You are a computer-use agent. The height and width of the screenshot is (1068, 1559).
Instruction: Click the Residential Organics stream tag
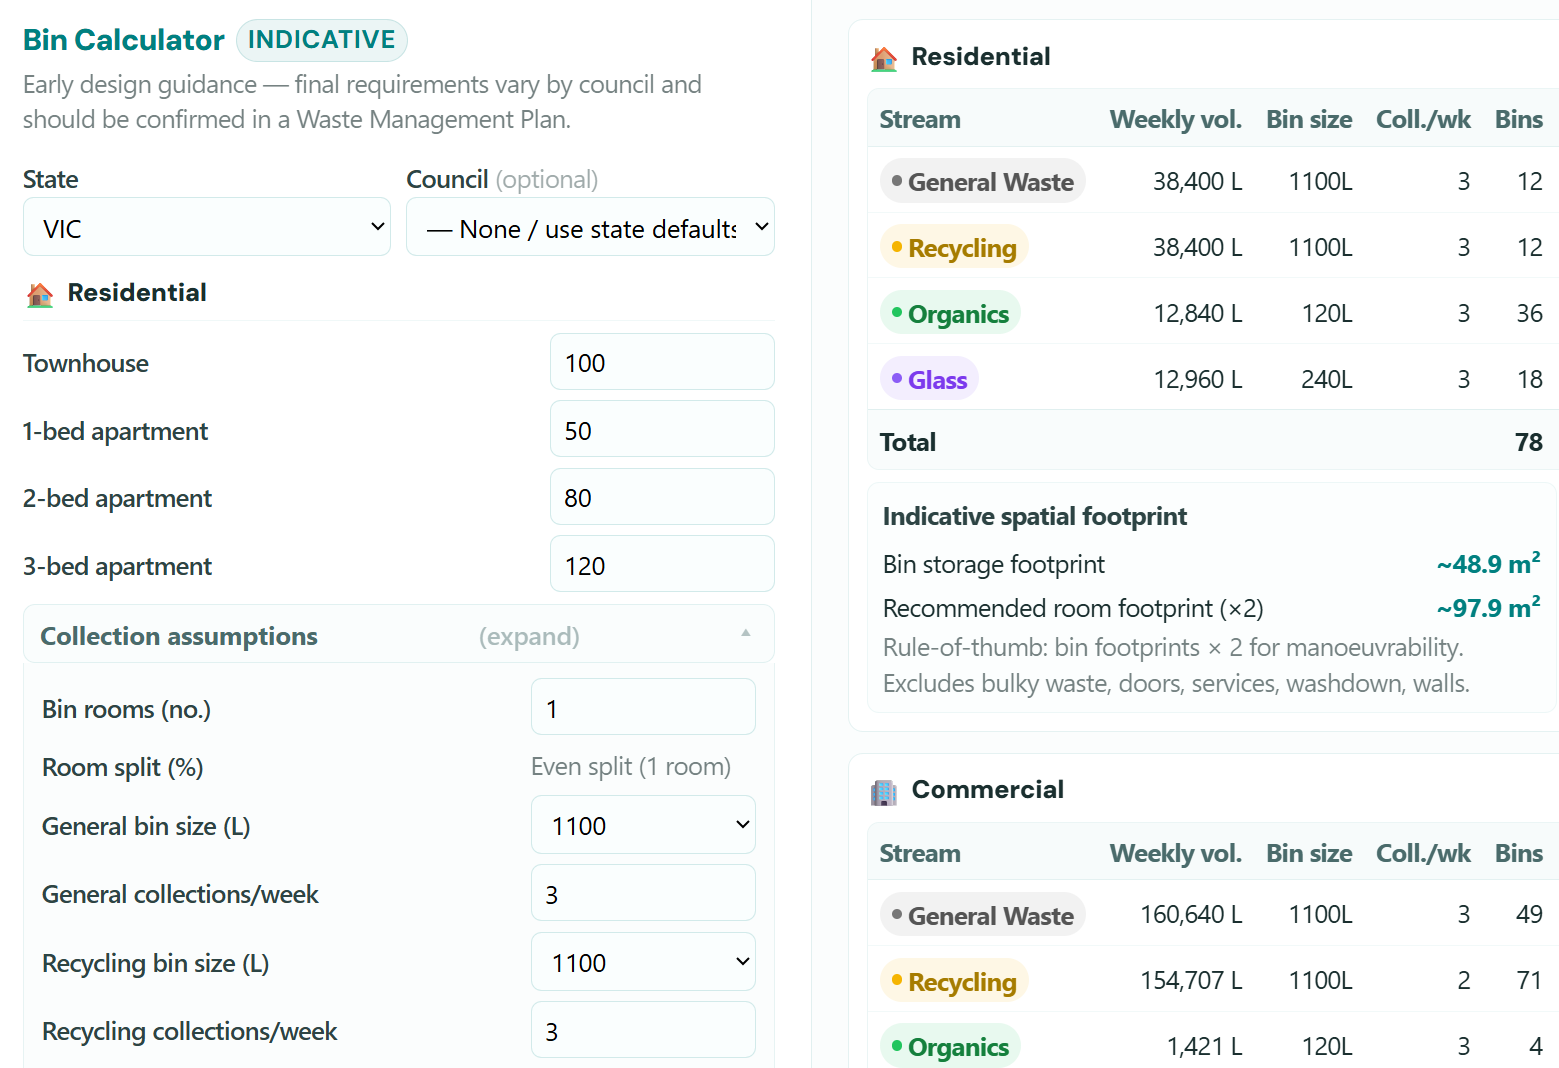point(950,314)
